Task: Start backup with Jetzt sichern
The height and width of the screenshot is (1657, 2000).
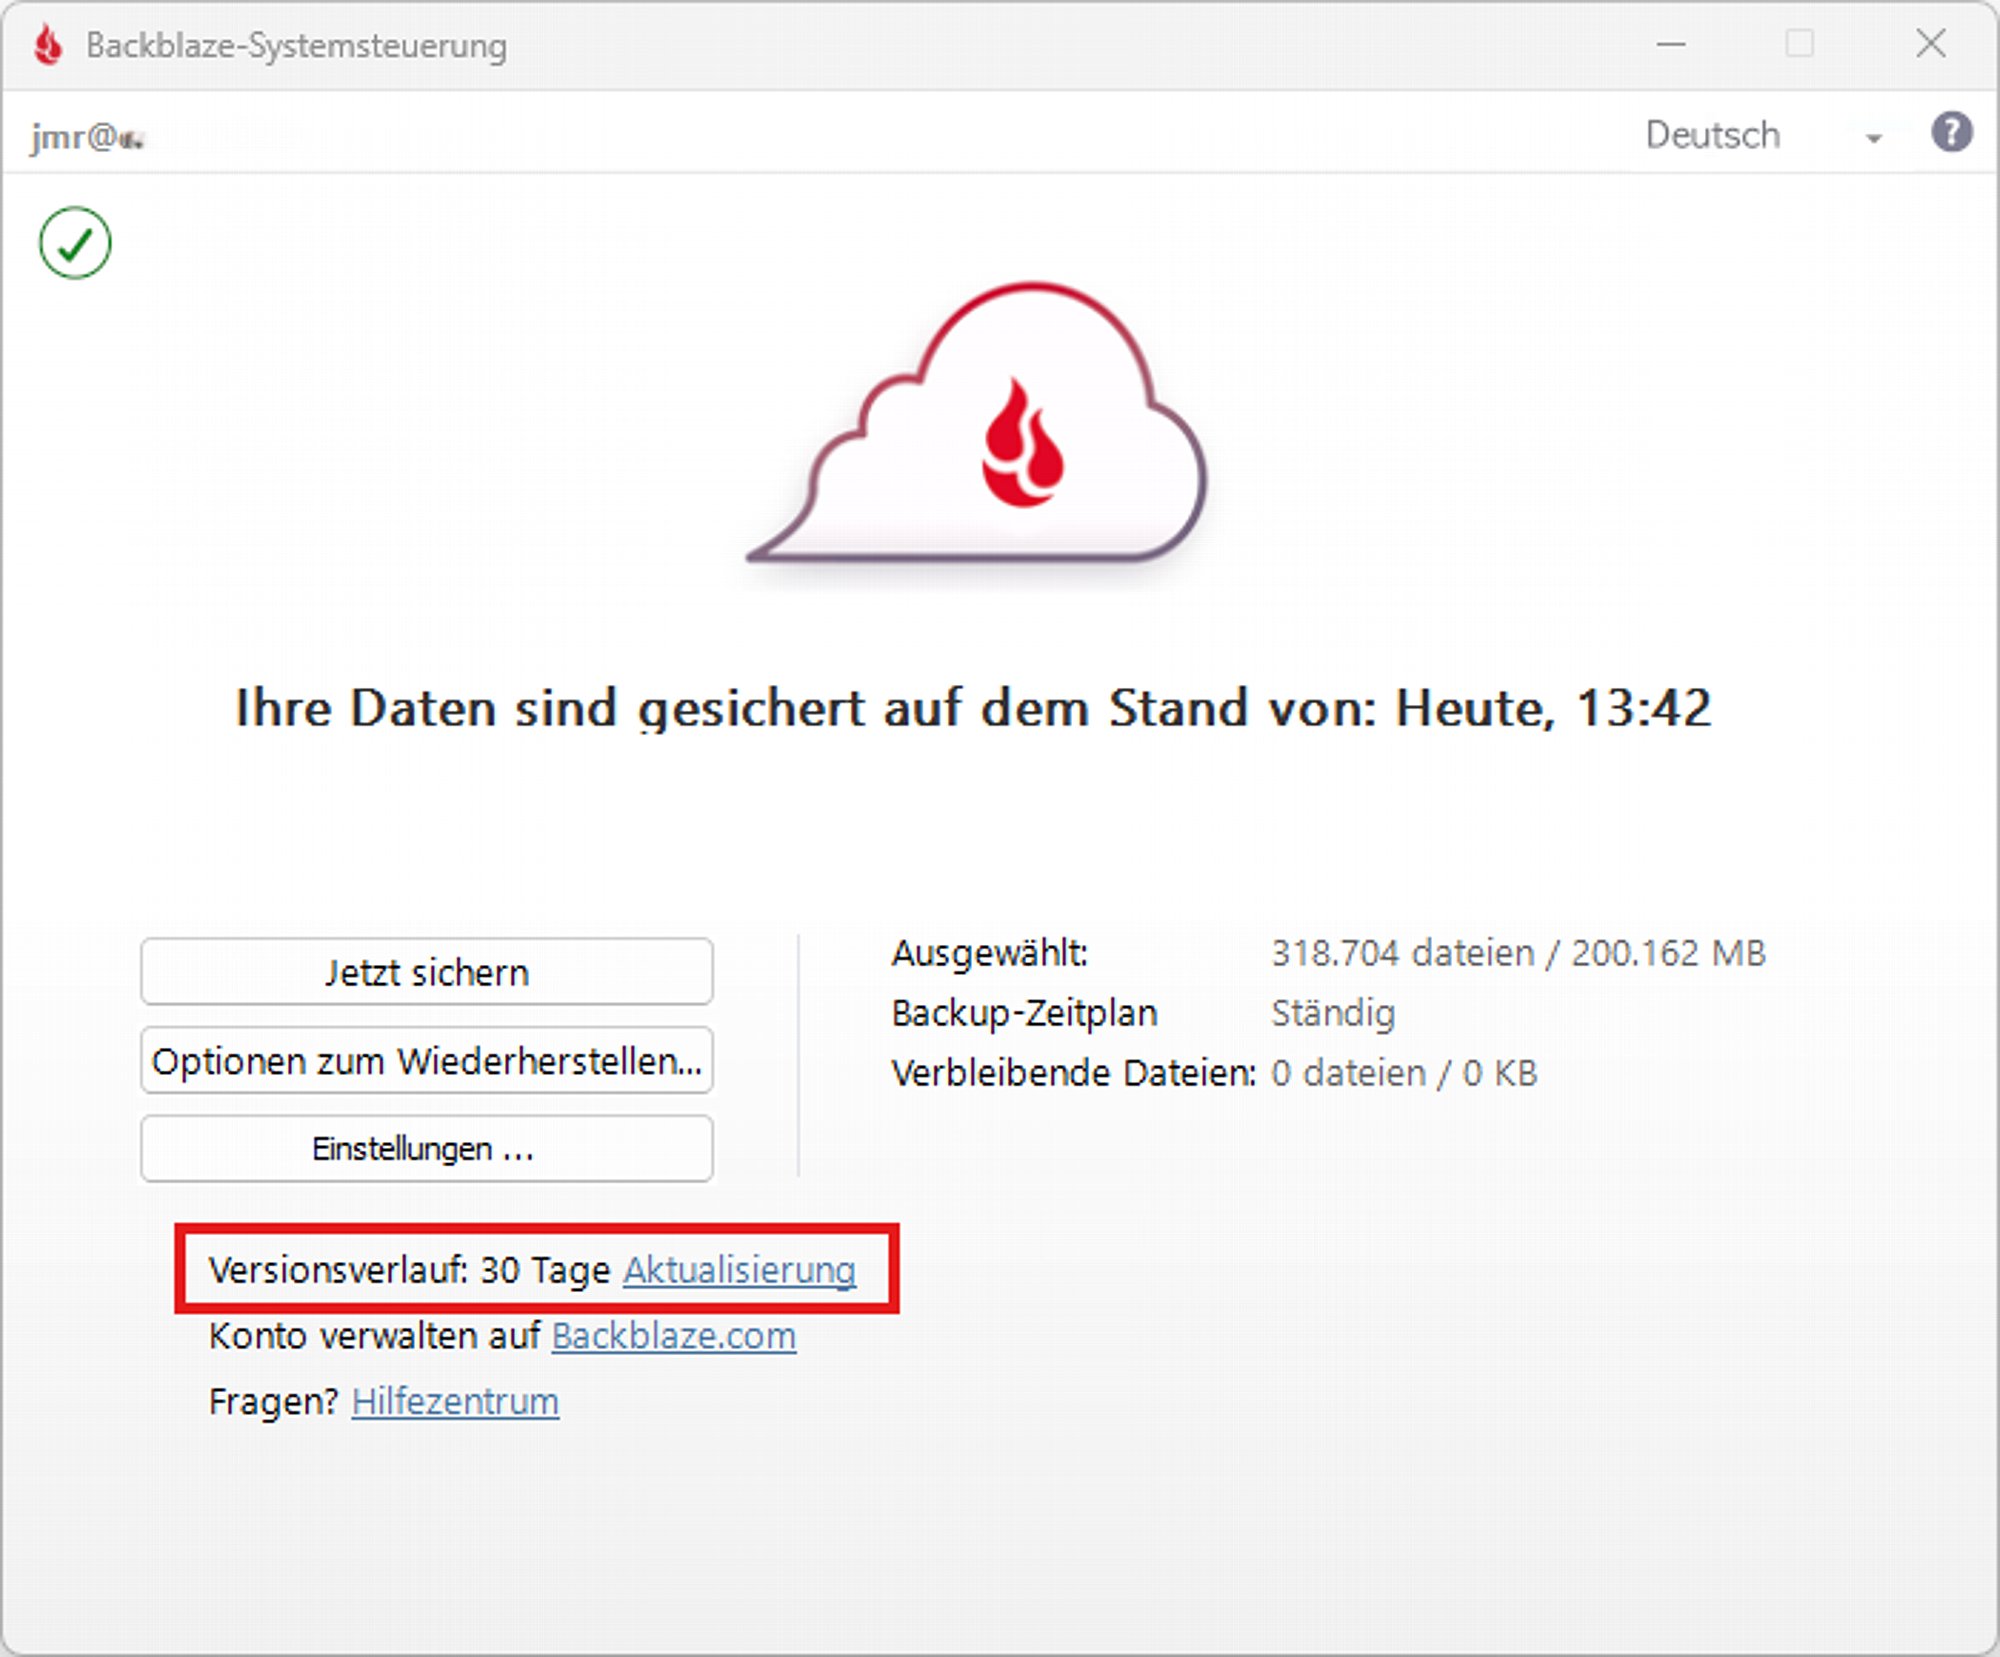Action: pyautogui.click(x=427, y=972)
